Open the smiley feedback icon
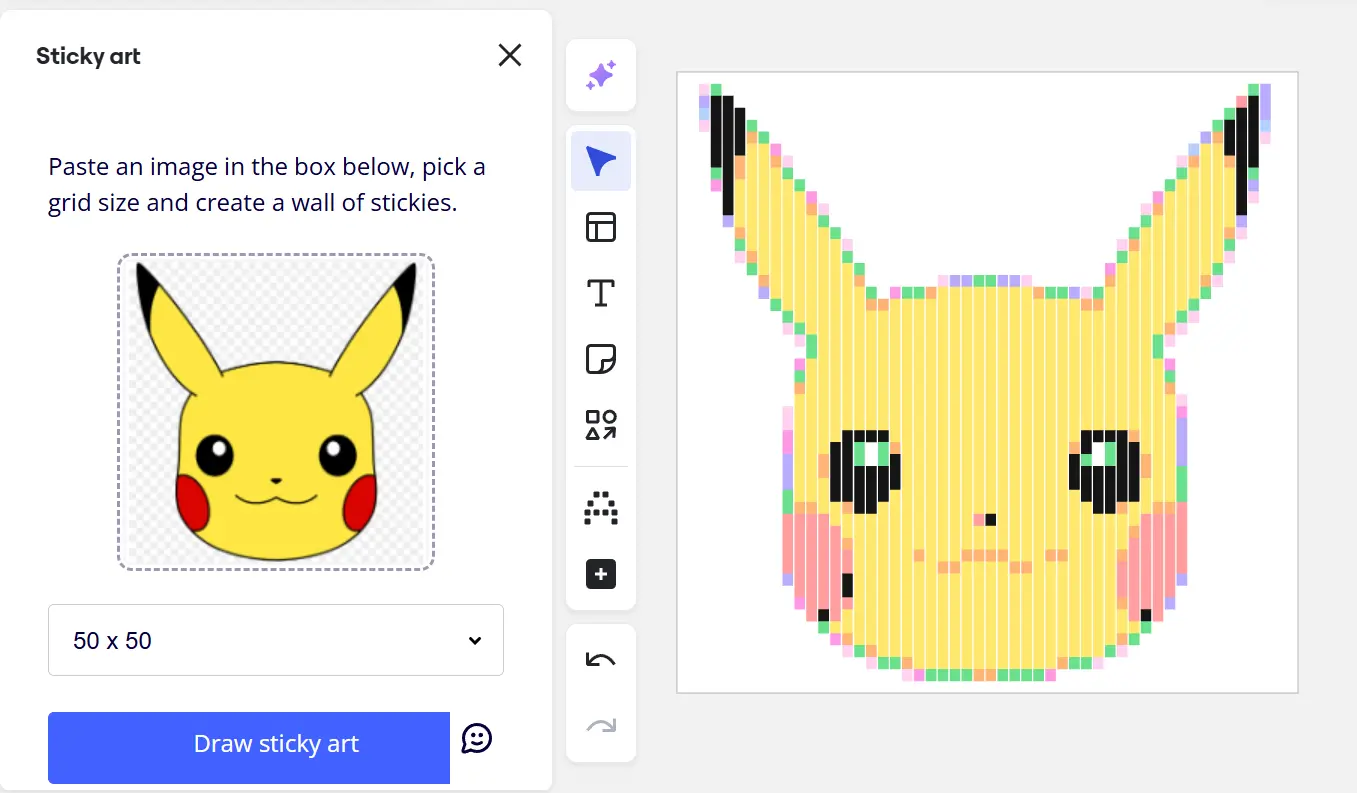 point(477,739)
